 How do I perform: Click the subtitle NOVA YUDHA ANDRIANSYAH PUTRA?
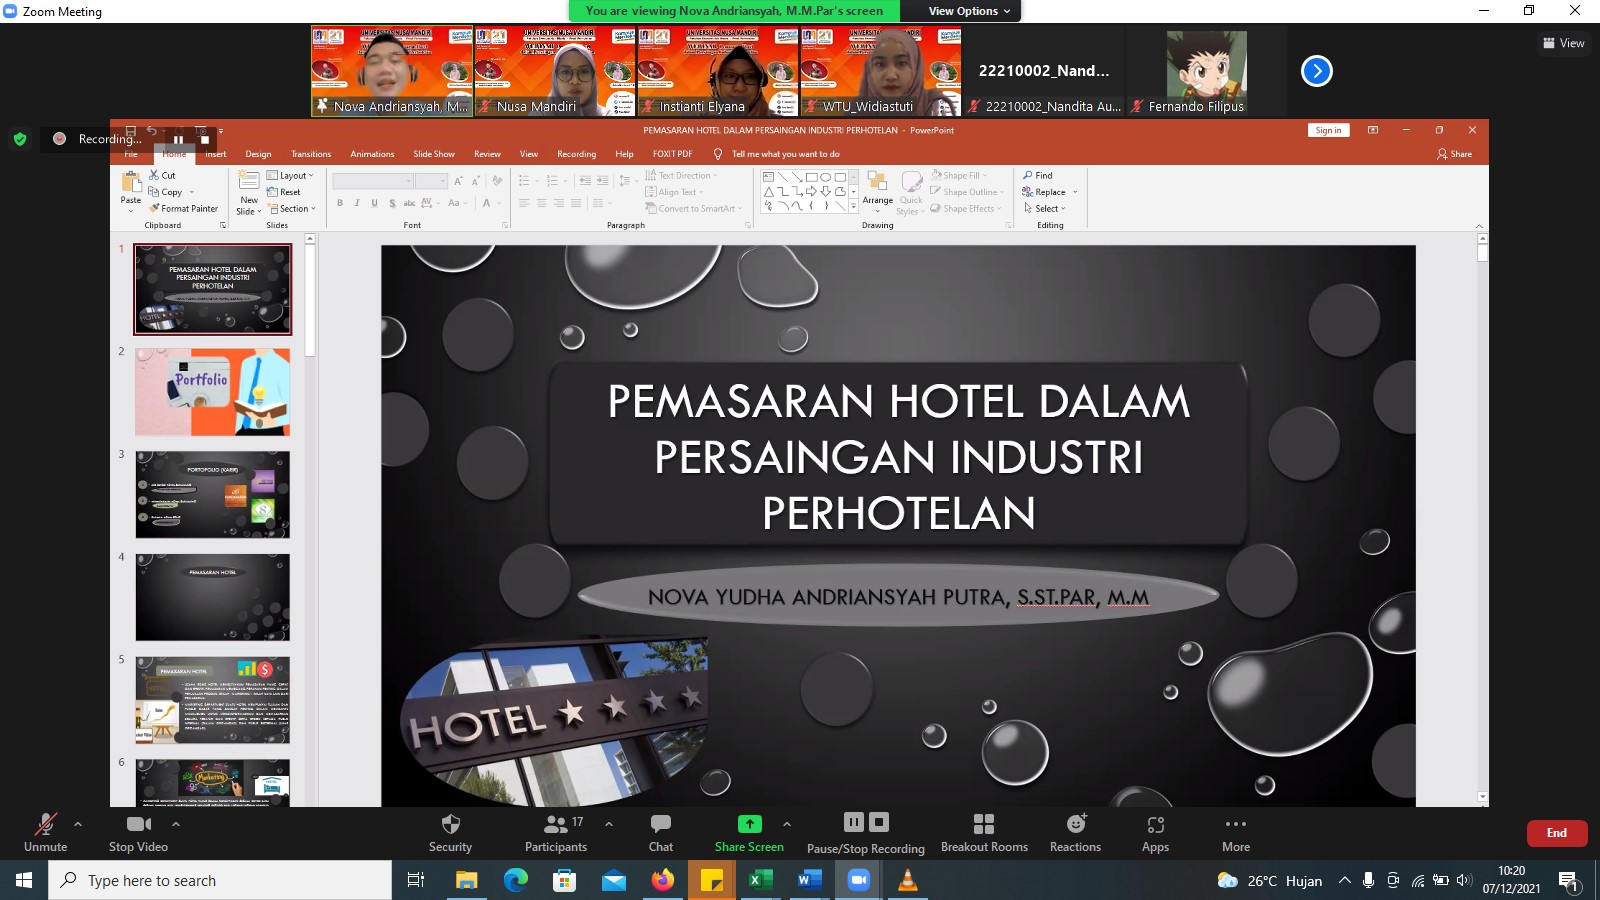tap(827, 597)
